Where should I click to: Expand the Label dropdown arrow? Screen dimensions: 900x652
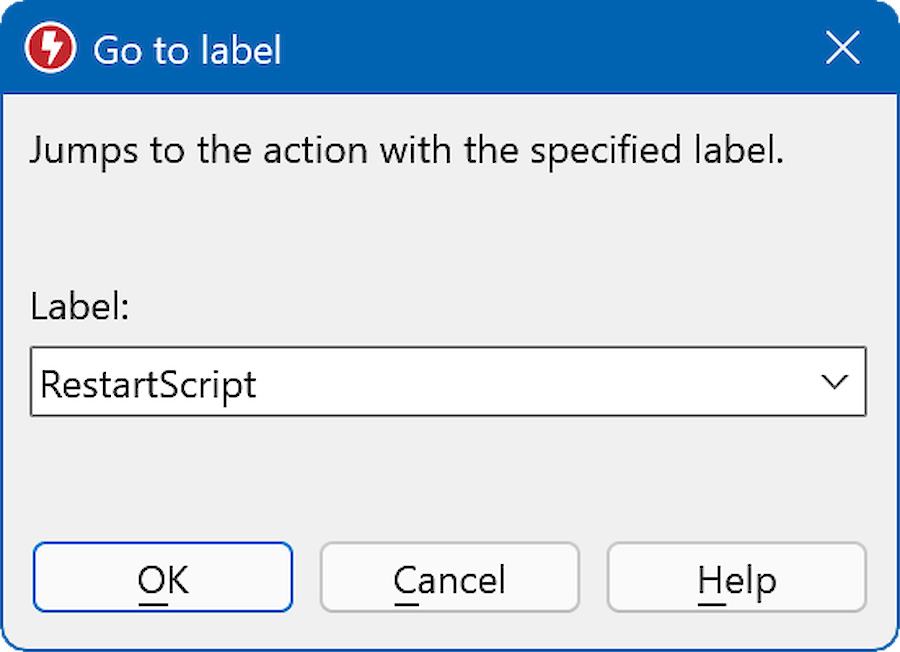coord(834,382)
